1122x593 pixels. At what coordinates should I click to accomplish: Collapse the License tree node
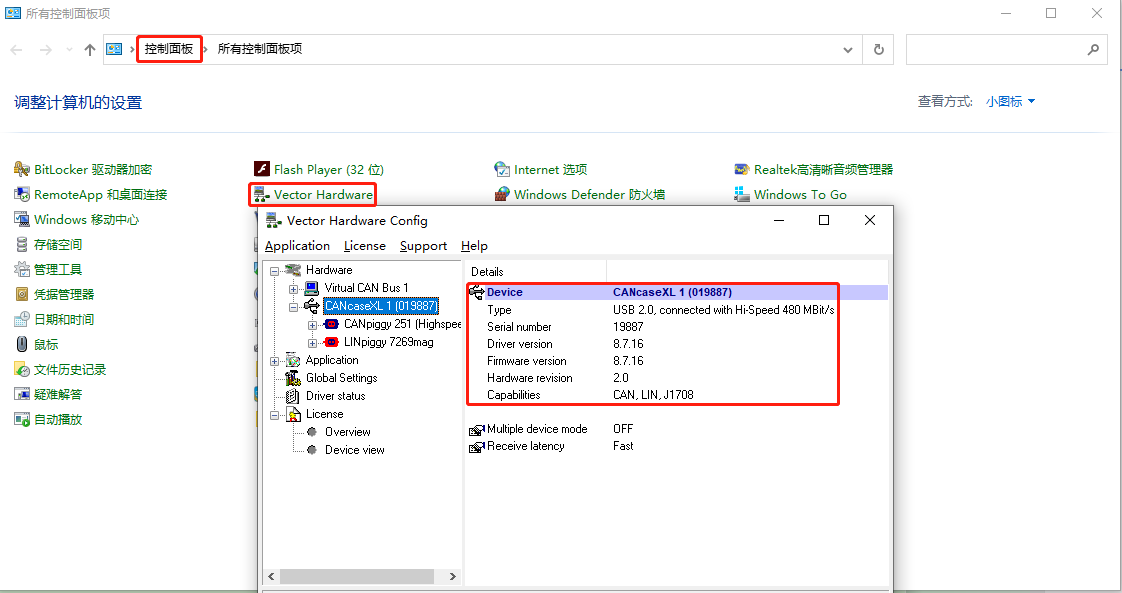274,416
